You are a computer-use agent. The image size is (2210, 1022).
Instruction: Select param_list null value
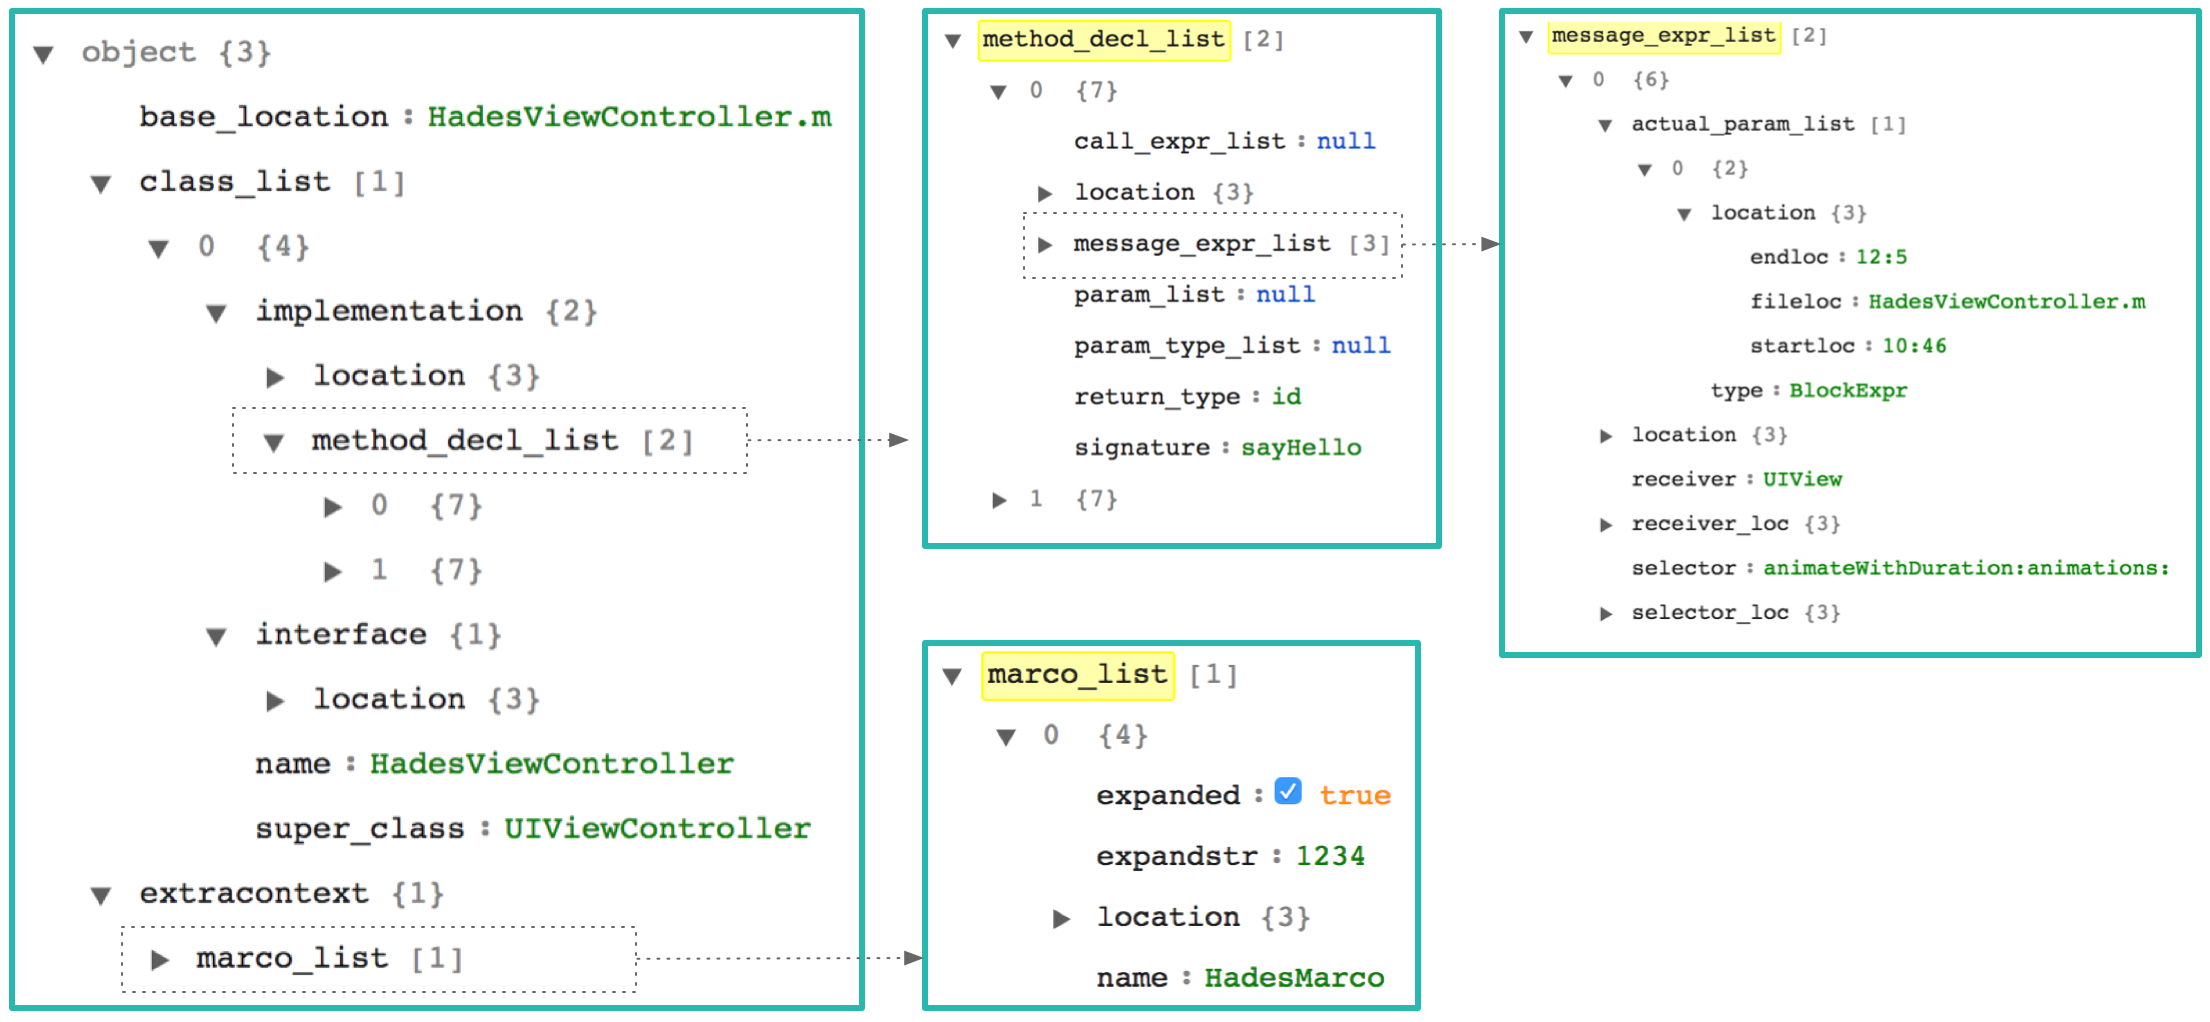coord(1286,294)
